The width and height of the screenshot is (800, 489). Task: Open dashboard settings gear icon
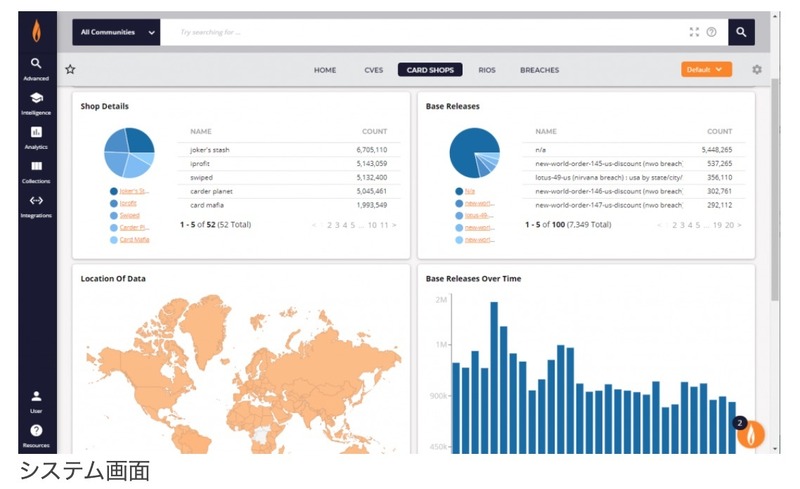tap(757, 70)
